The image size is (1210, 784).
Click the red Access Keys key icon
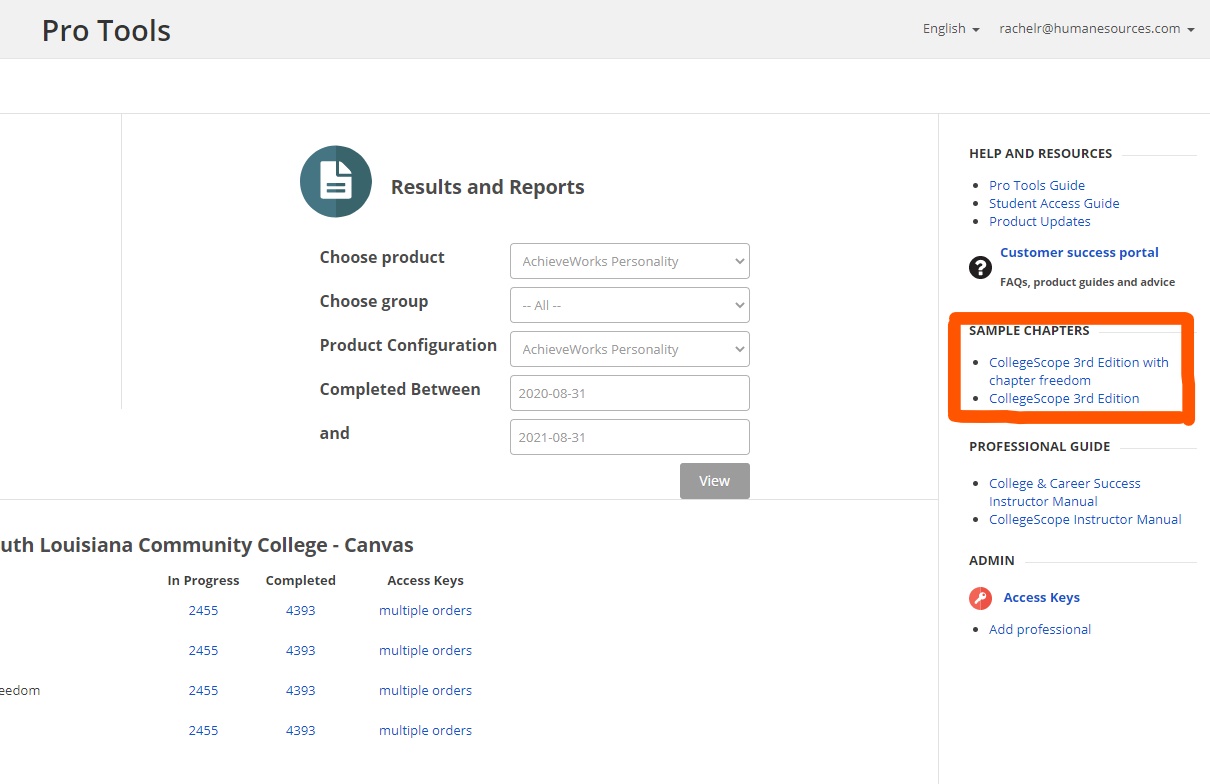(980, 598)
